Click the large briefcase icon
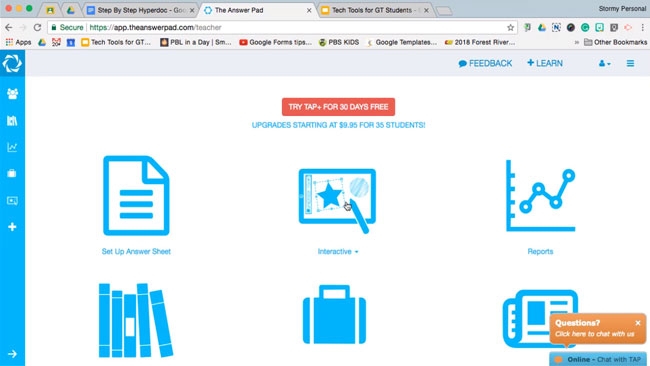650x366 pixels. 335,314
